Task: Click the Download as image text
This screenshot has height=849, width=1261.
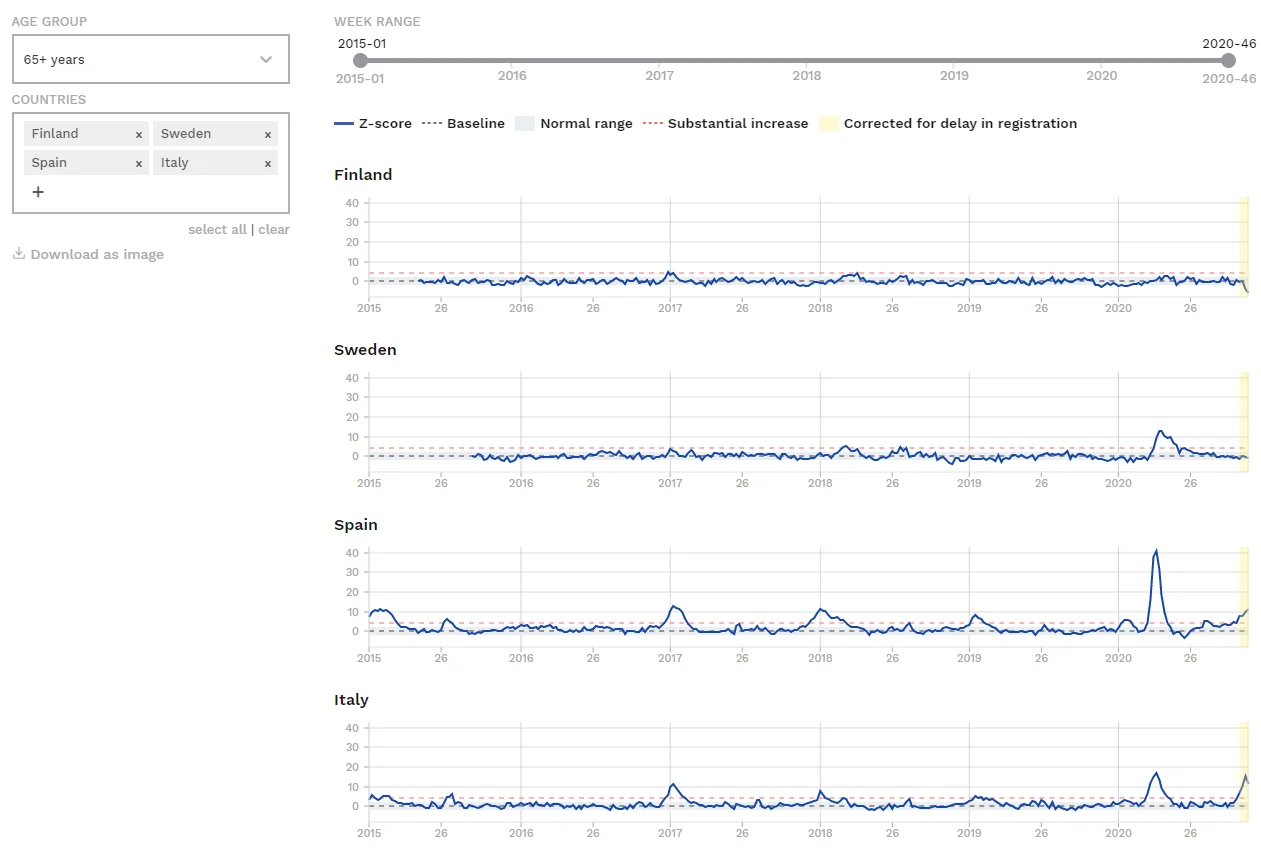Action: [x=97, y=254]
